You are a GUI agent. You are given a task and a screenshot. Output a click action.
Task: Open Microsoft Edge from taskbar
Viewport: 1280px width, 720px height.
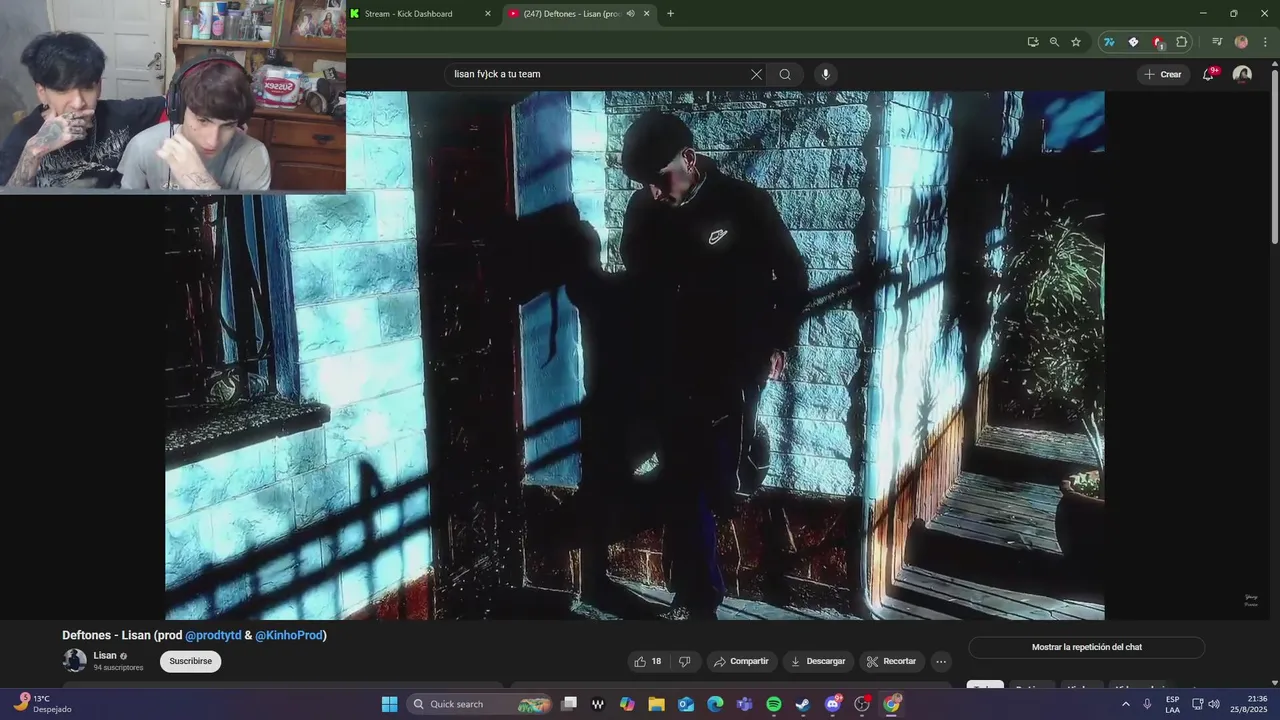click(x=715, y=704)
